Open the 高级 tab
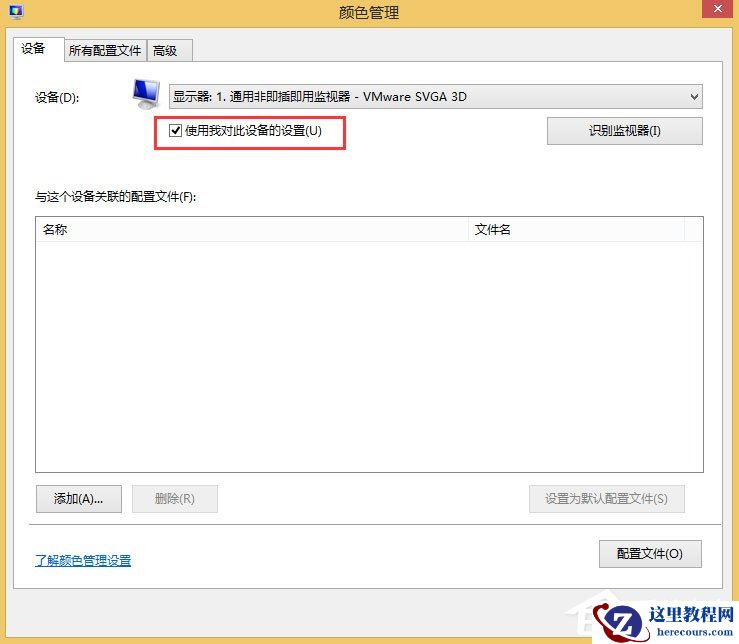The image size is (739, 644). click(x=169, y=50)
